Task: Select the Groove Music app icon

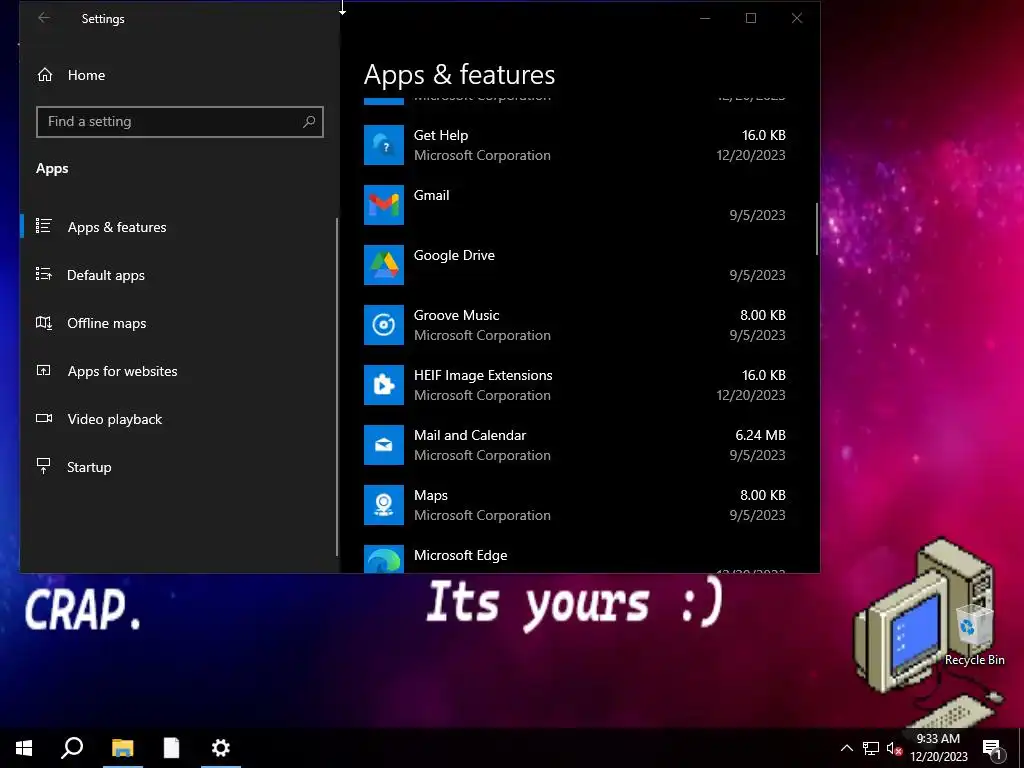Action: pyautogui.click(x=383, y=325)
